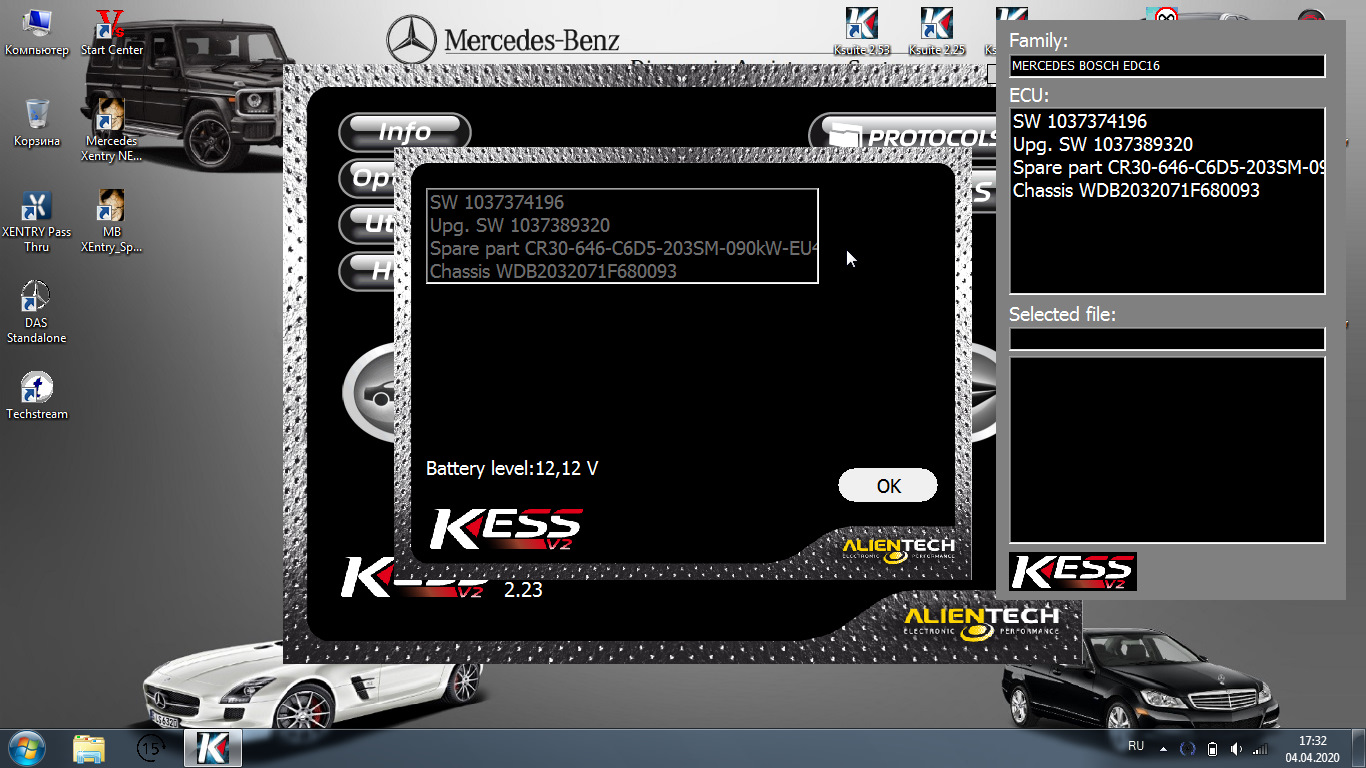Launch the Mercedes Xentry shortcut

112,130
